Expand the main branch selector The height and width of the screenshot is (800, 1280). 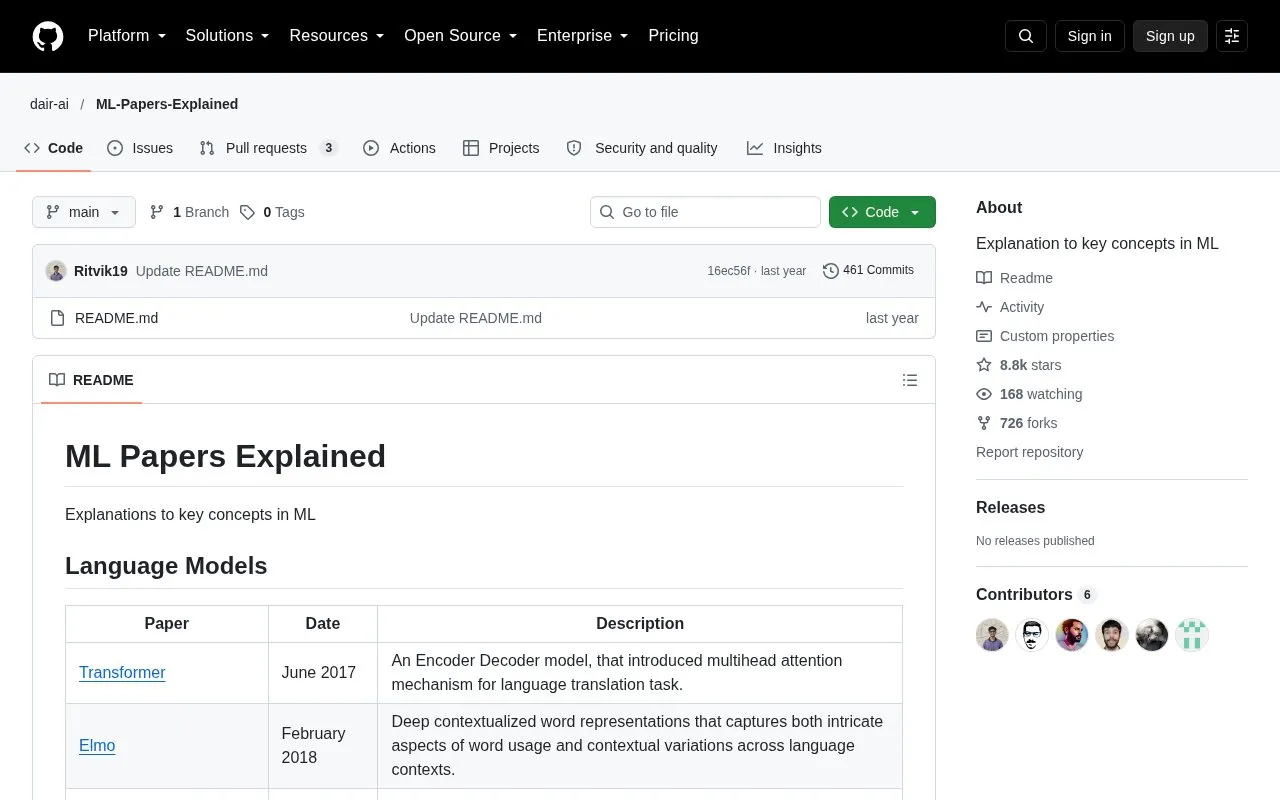pyautogui.click(x=84, y=212)
